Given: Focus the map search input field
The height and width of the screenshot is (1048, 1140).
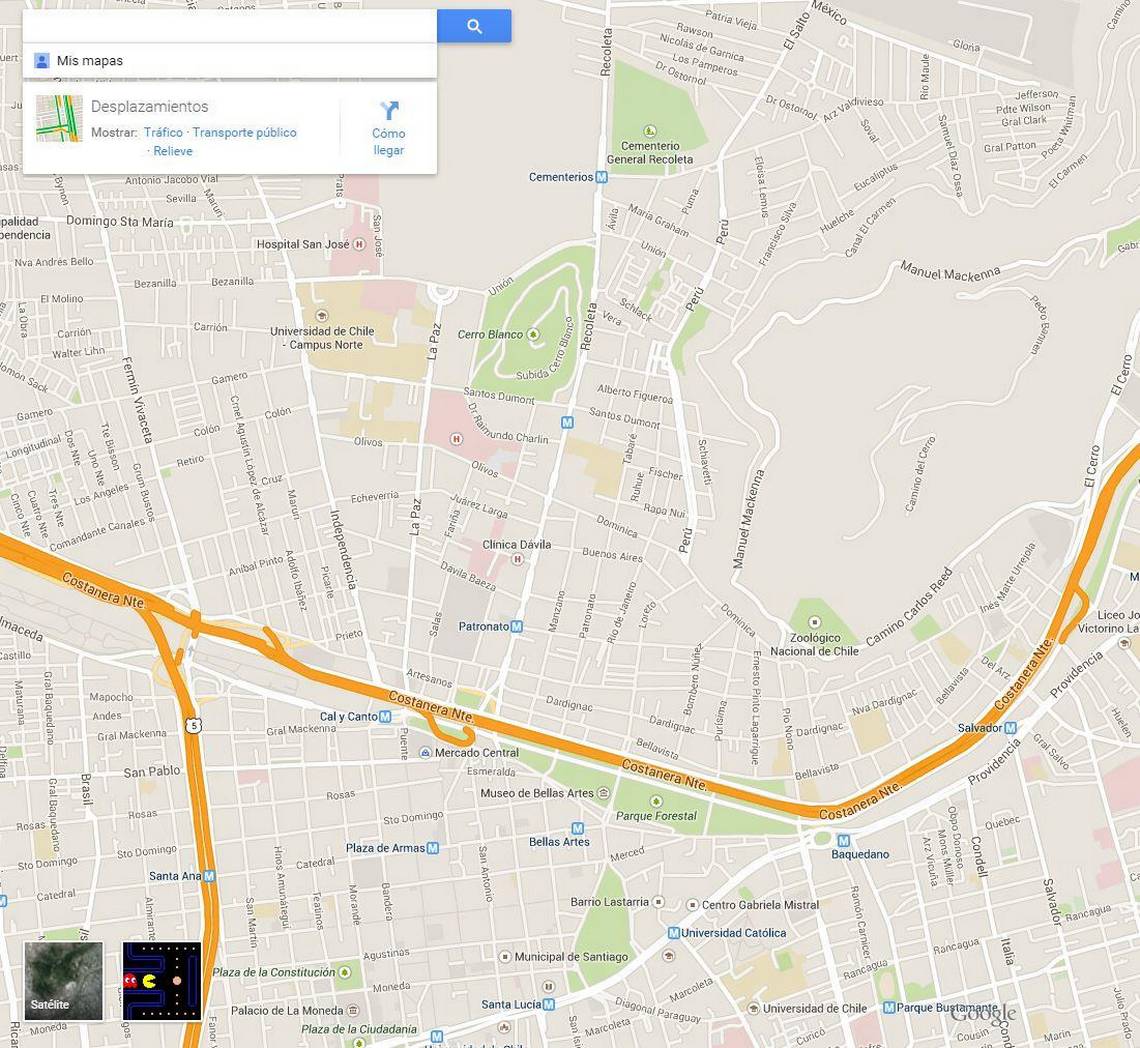Looking at the screenshot, I should click(230, 26).
